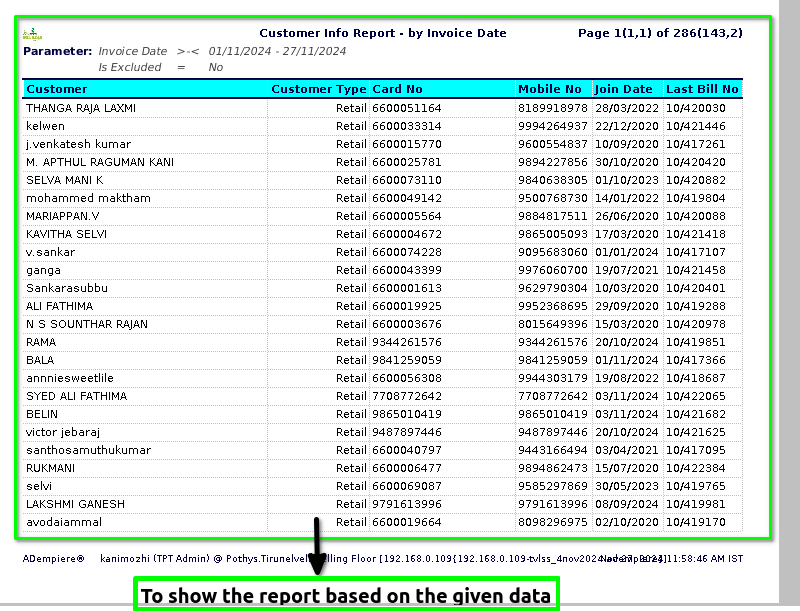Select customer N S SOUNTHAR RAJAN
The height and width of the screenshot is (611, 800).
pos(87,324)
